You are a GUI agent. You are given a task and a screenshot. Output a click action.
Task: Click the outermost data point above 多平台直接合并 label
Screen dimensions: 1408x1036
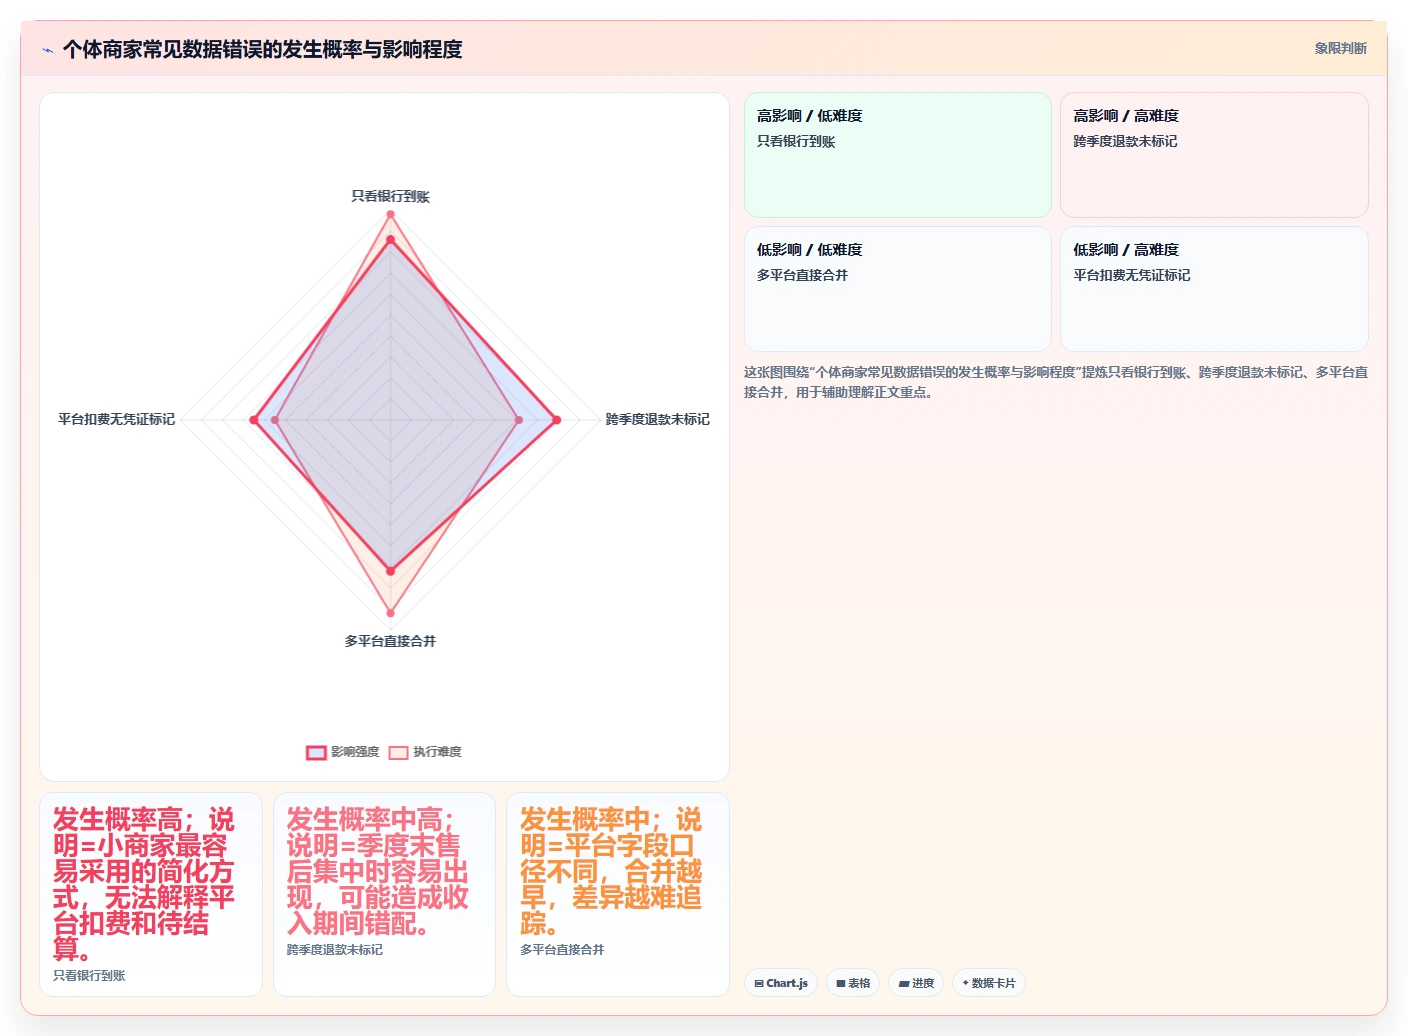tap(390, 613)
